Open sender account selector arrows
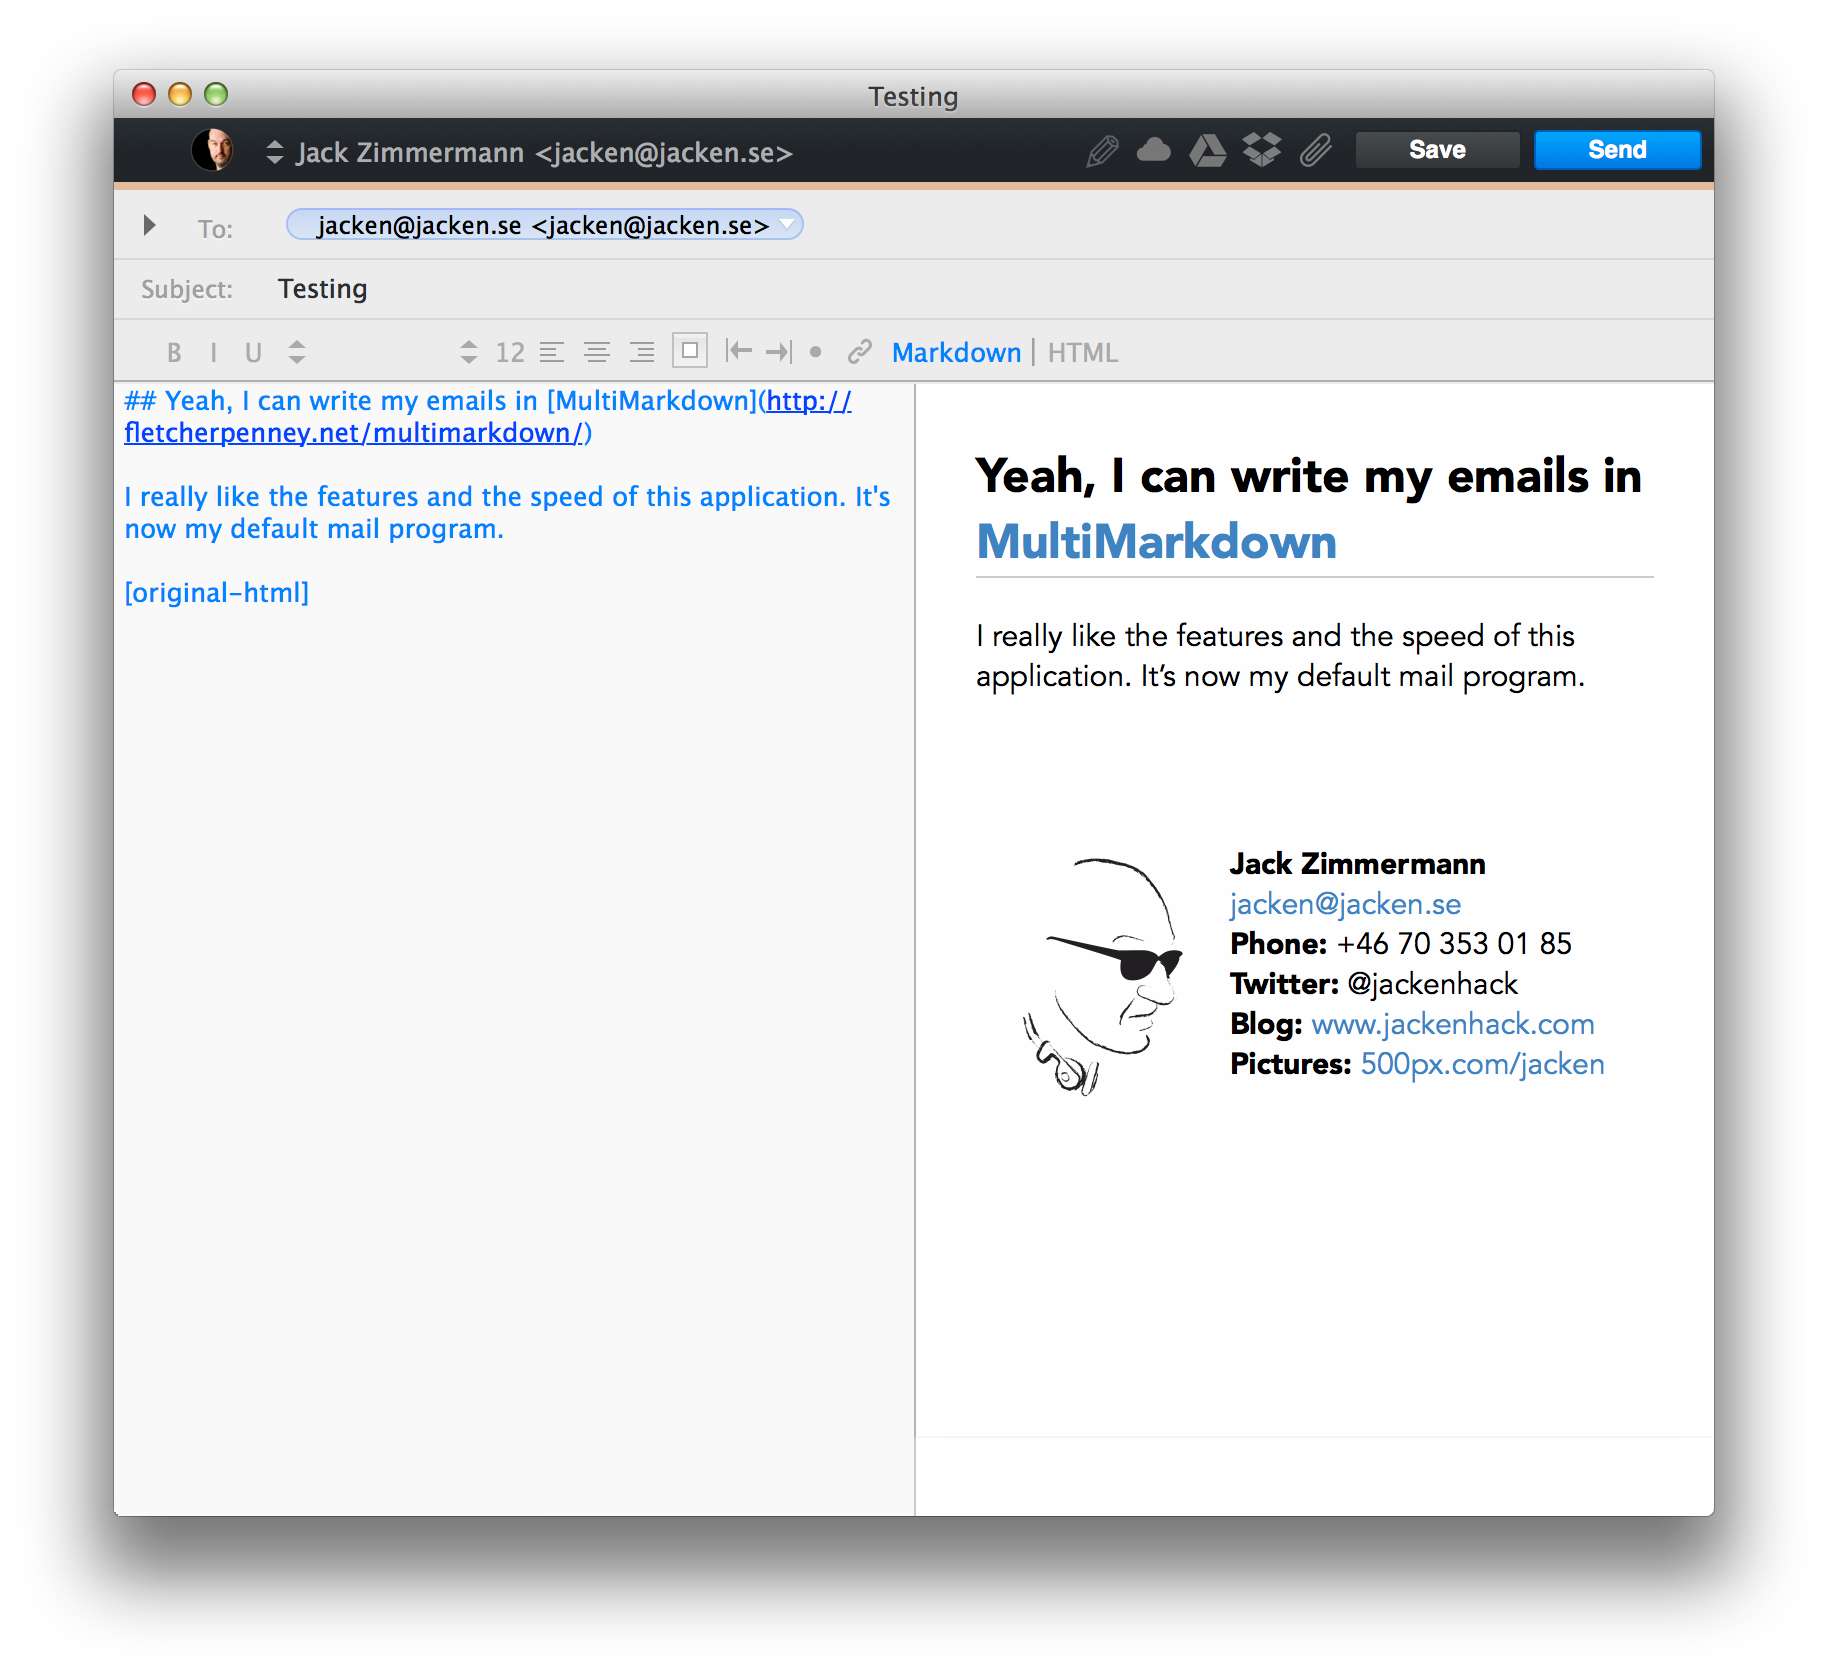The image size is (1828, 1674). click(274, 152)
